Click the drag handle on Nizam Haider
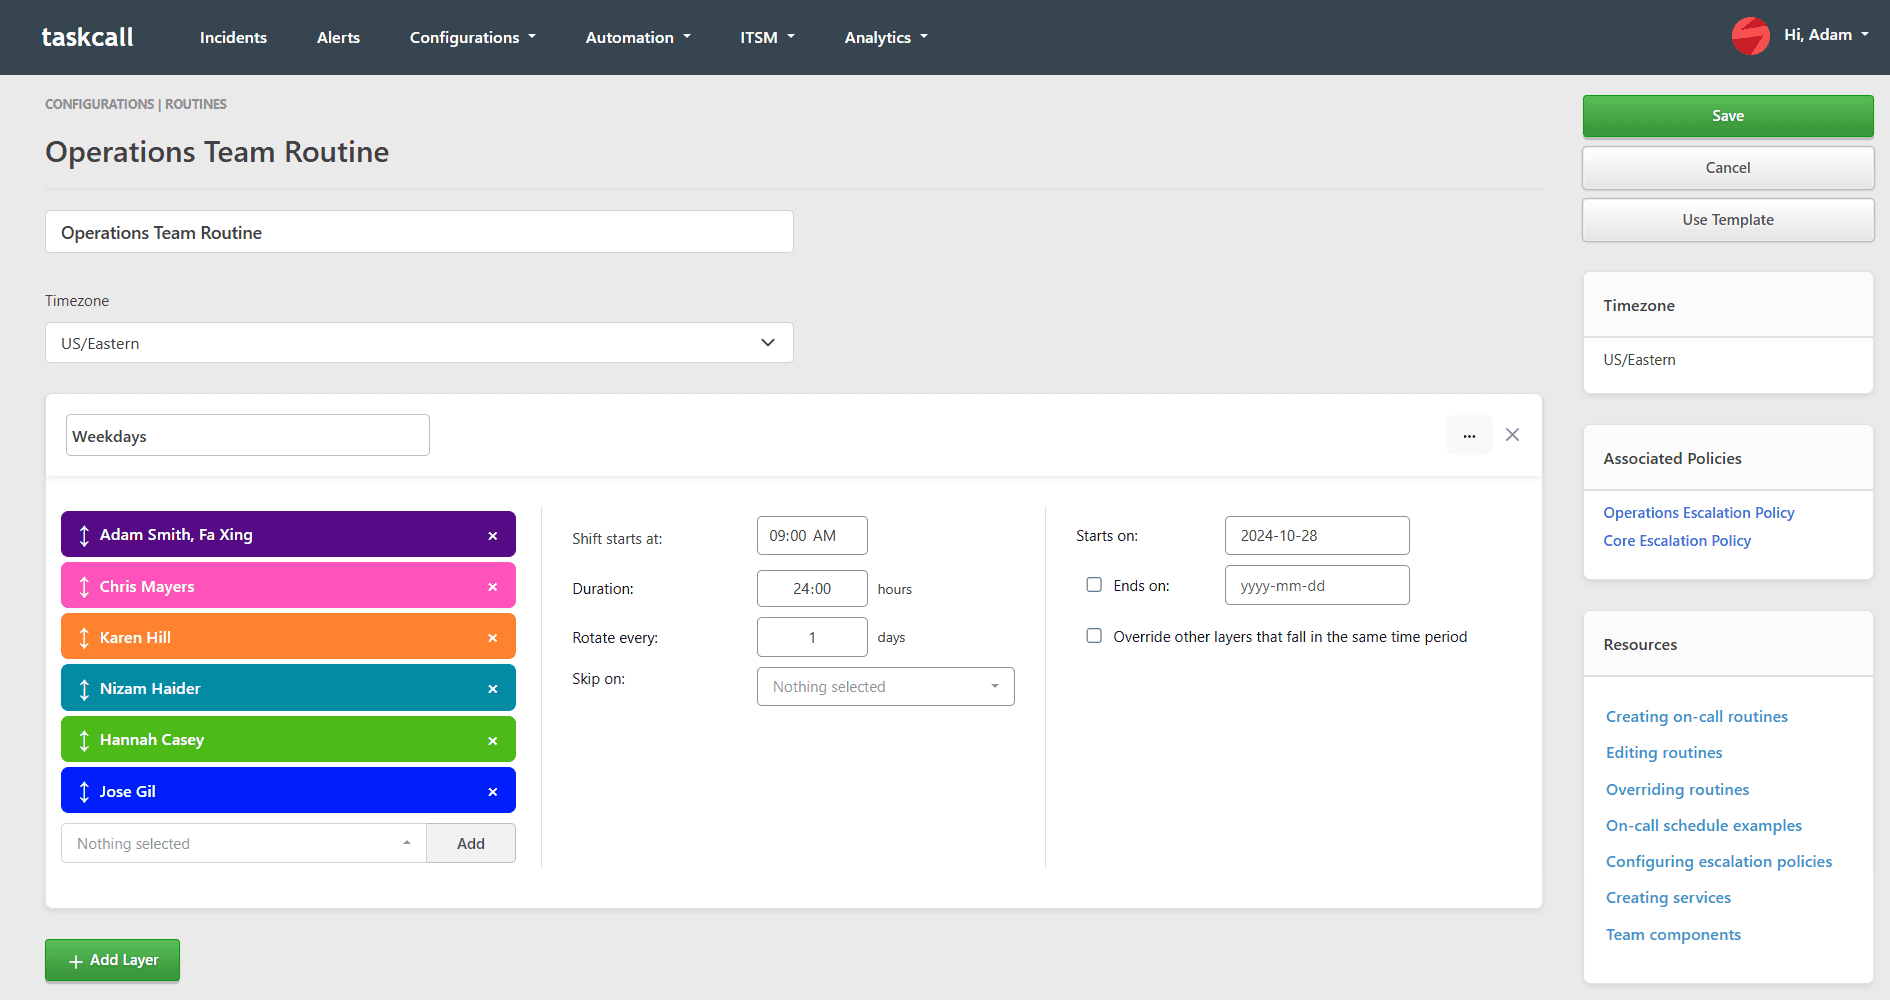 pos(84,689)
